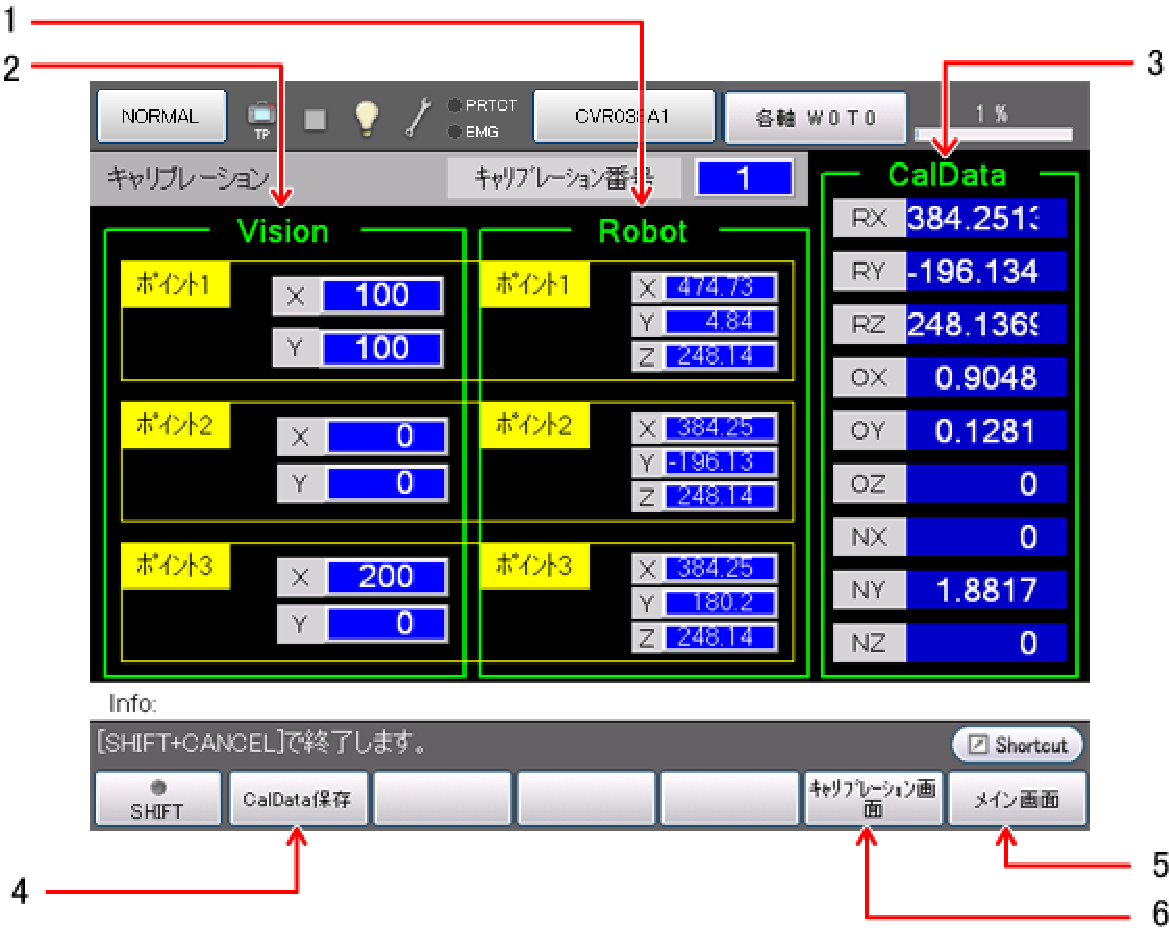Viewport: 1169px width, 932px height.
Task: Open the Shortcut button
Action: (1017, 745)
